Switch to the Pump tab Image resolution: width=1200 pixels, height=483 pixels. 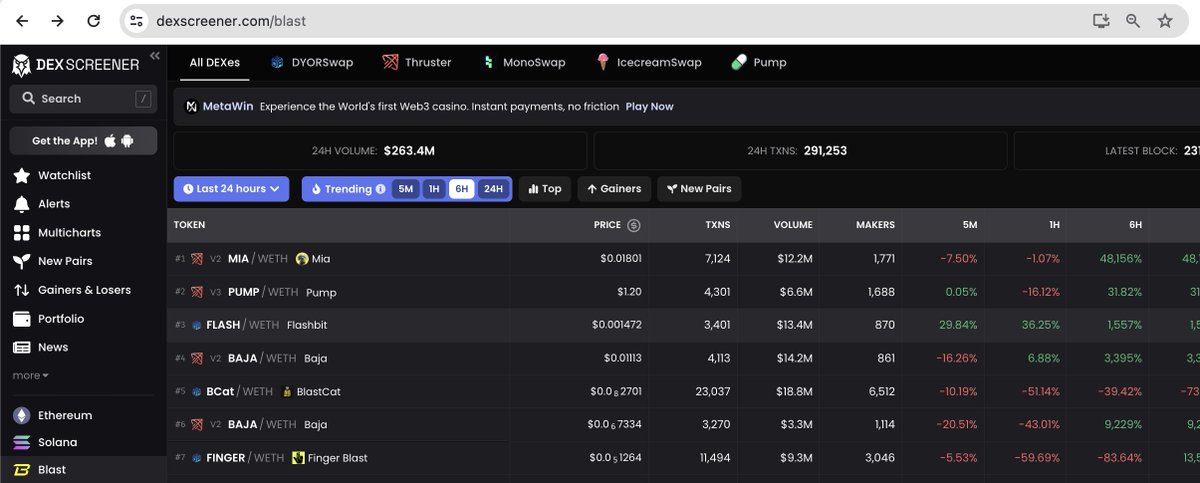pyautogui.click(x=759, y=62)
